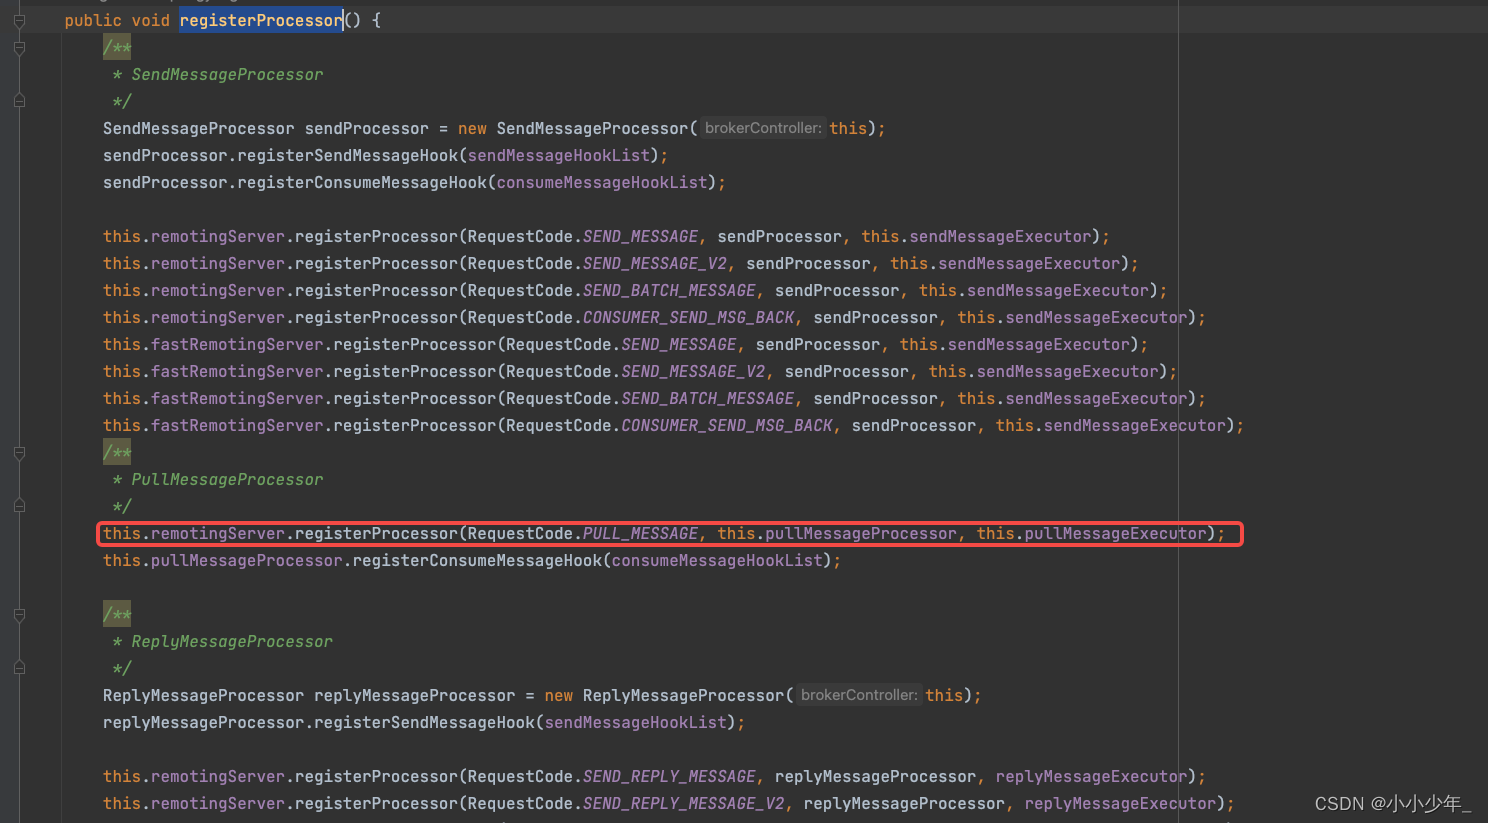Click sendMessageHookList on the replyMessageProcessor line
Screen dimensions: 1488x823
(636, 722)
